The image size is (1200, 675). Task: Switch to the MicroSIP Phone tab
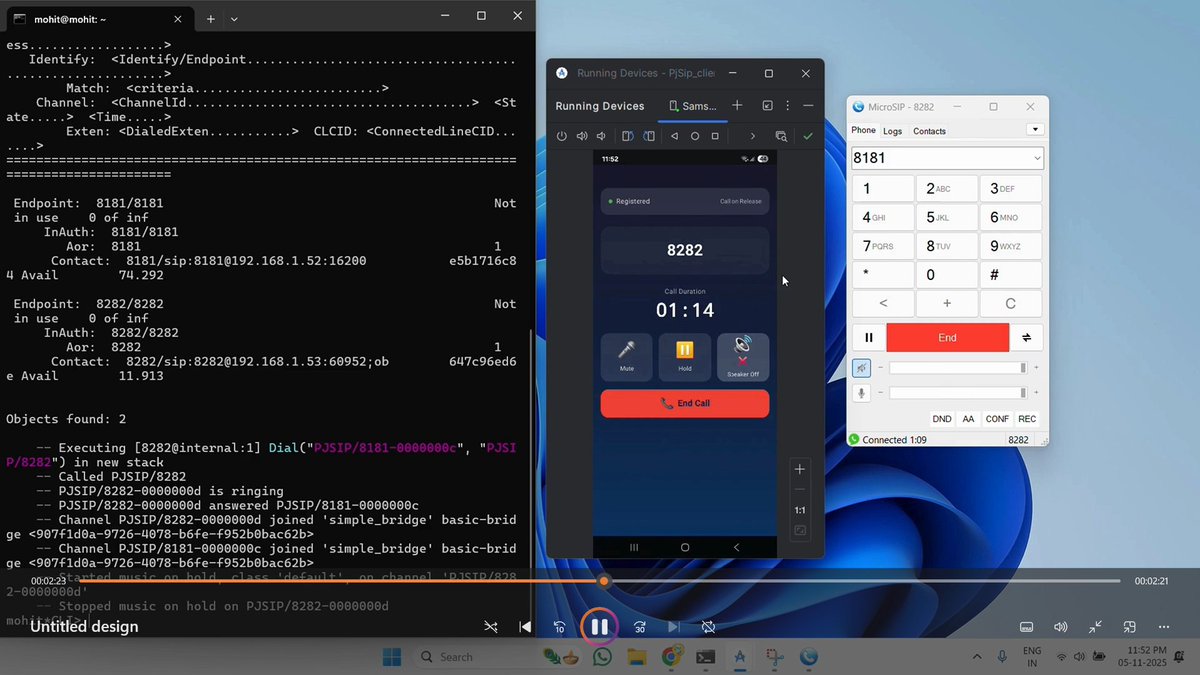863,130
